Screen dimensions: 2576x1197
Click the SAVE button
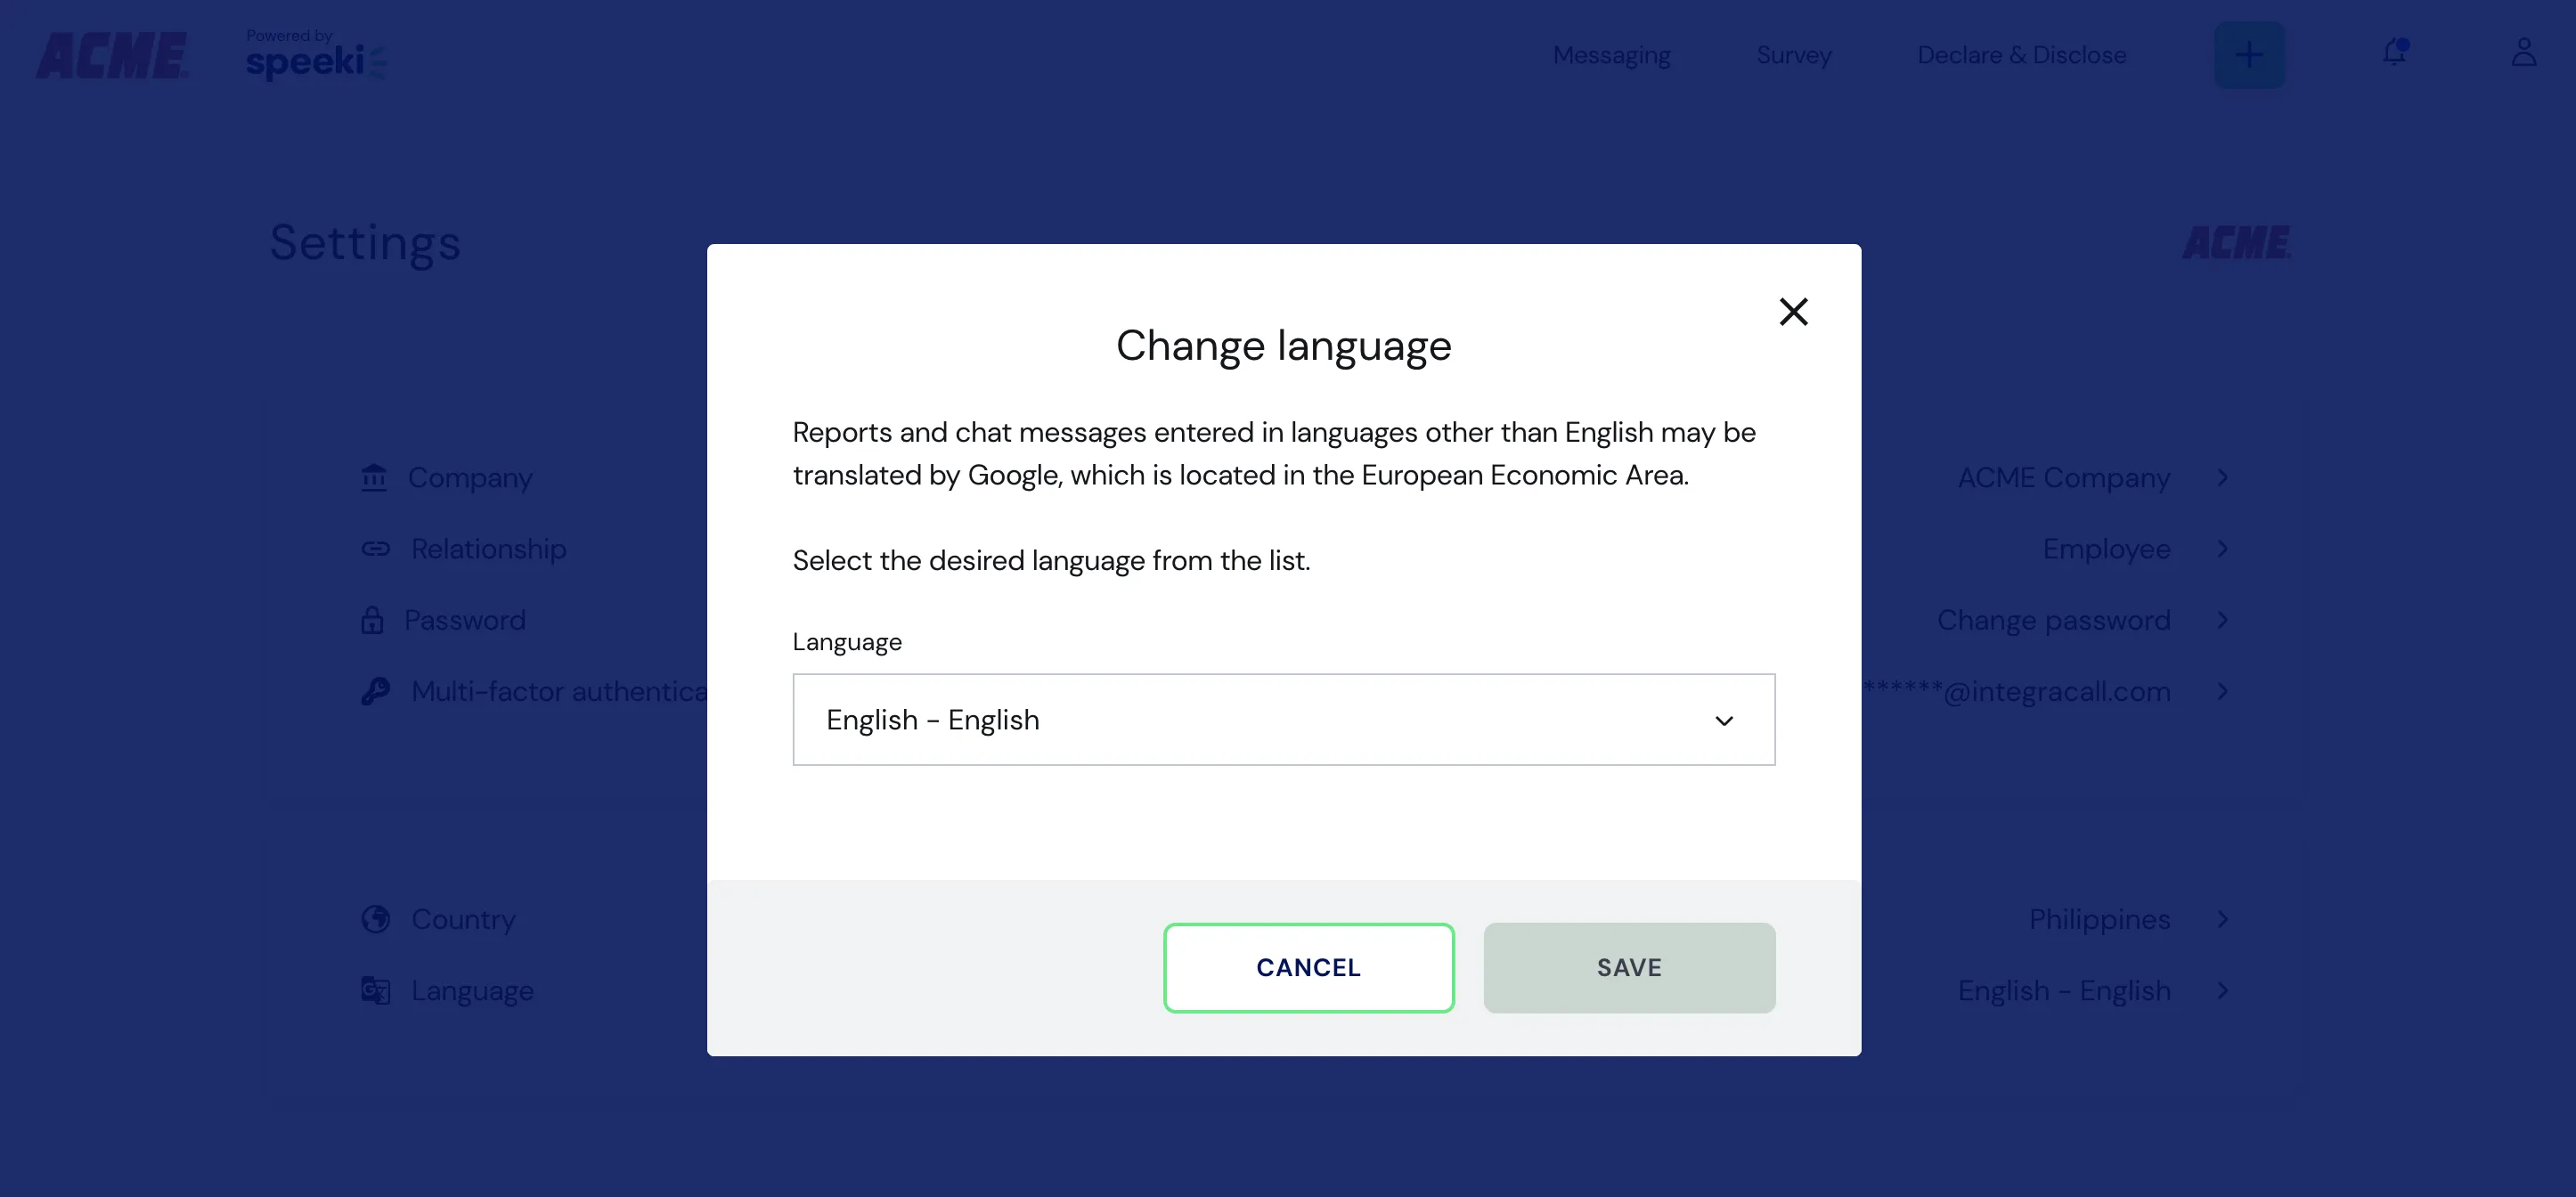[1630, 967]
